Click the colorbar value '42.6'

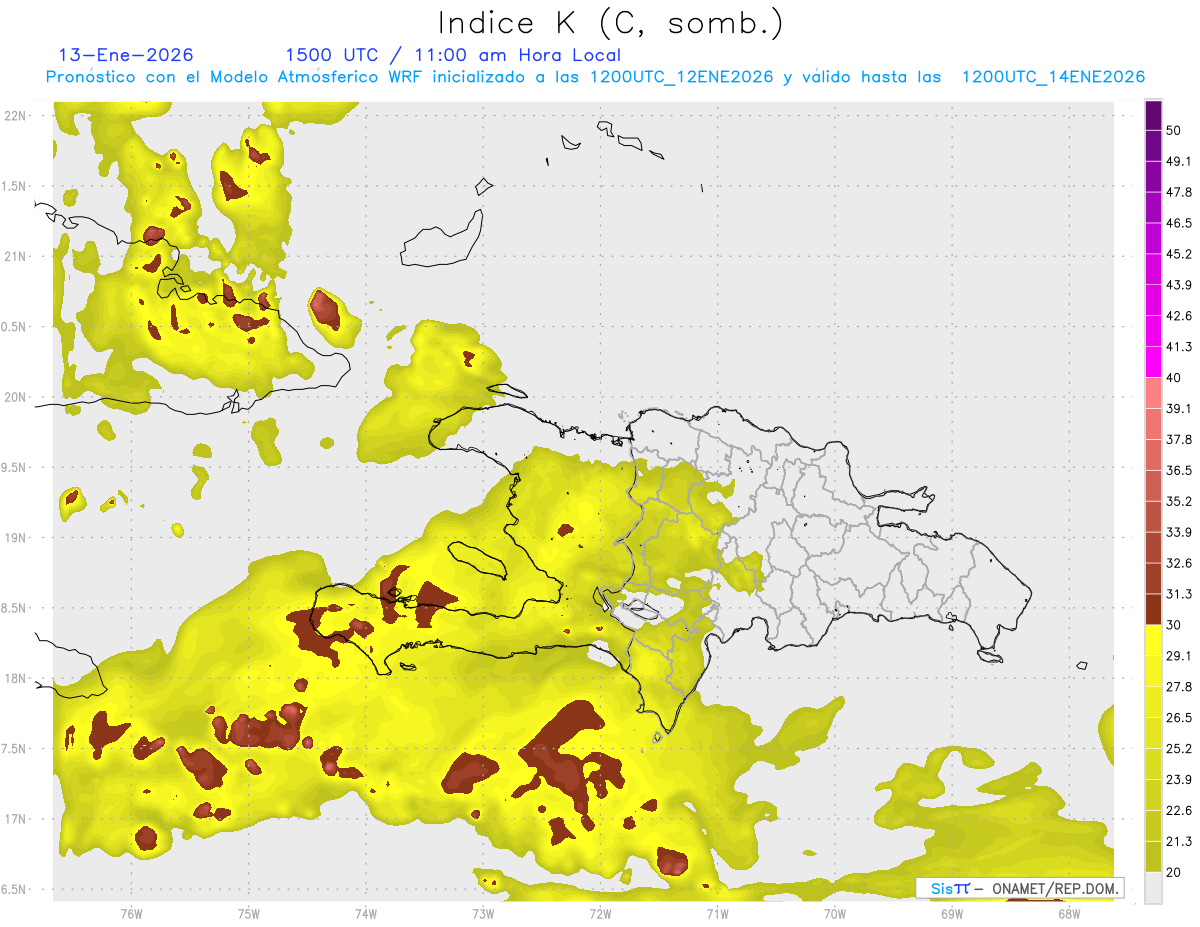[1179, 316]
